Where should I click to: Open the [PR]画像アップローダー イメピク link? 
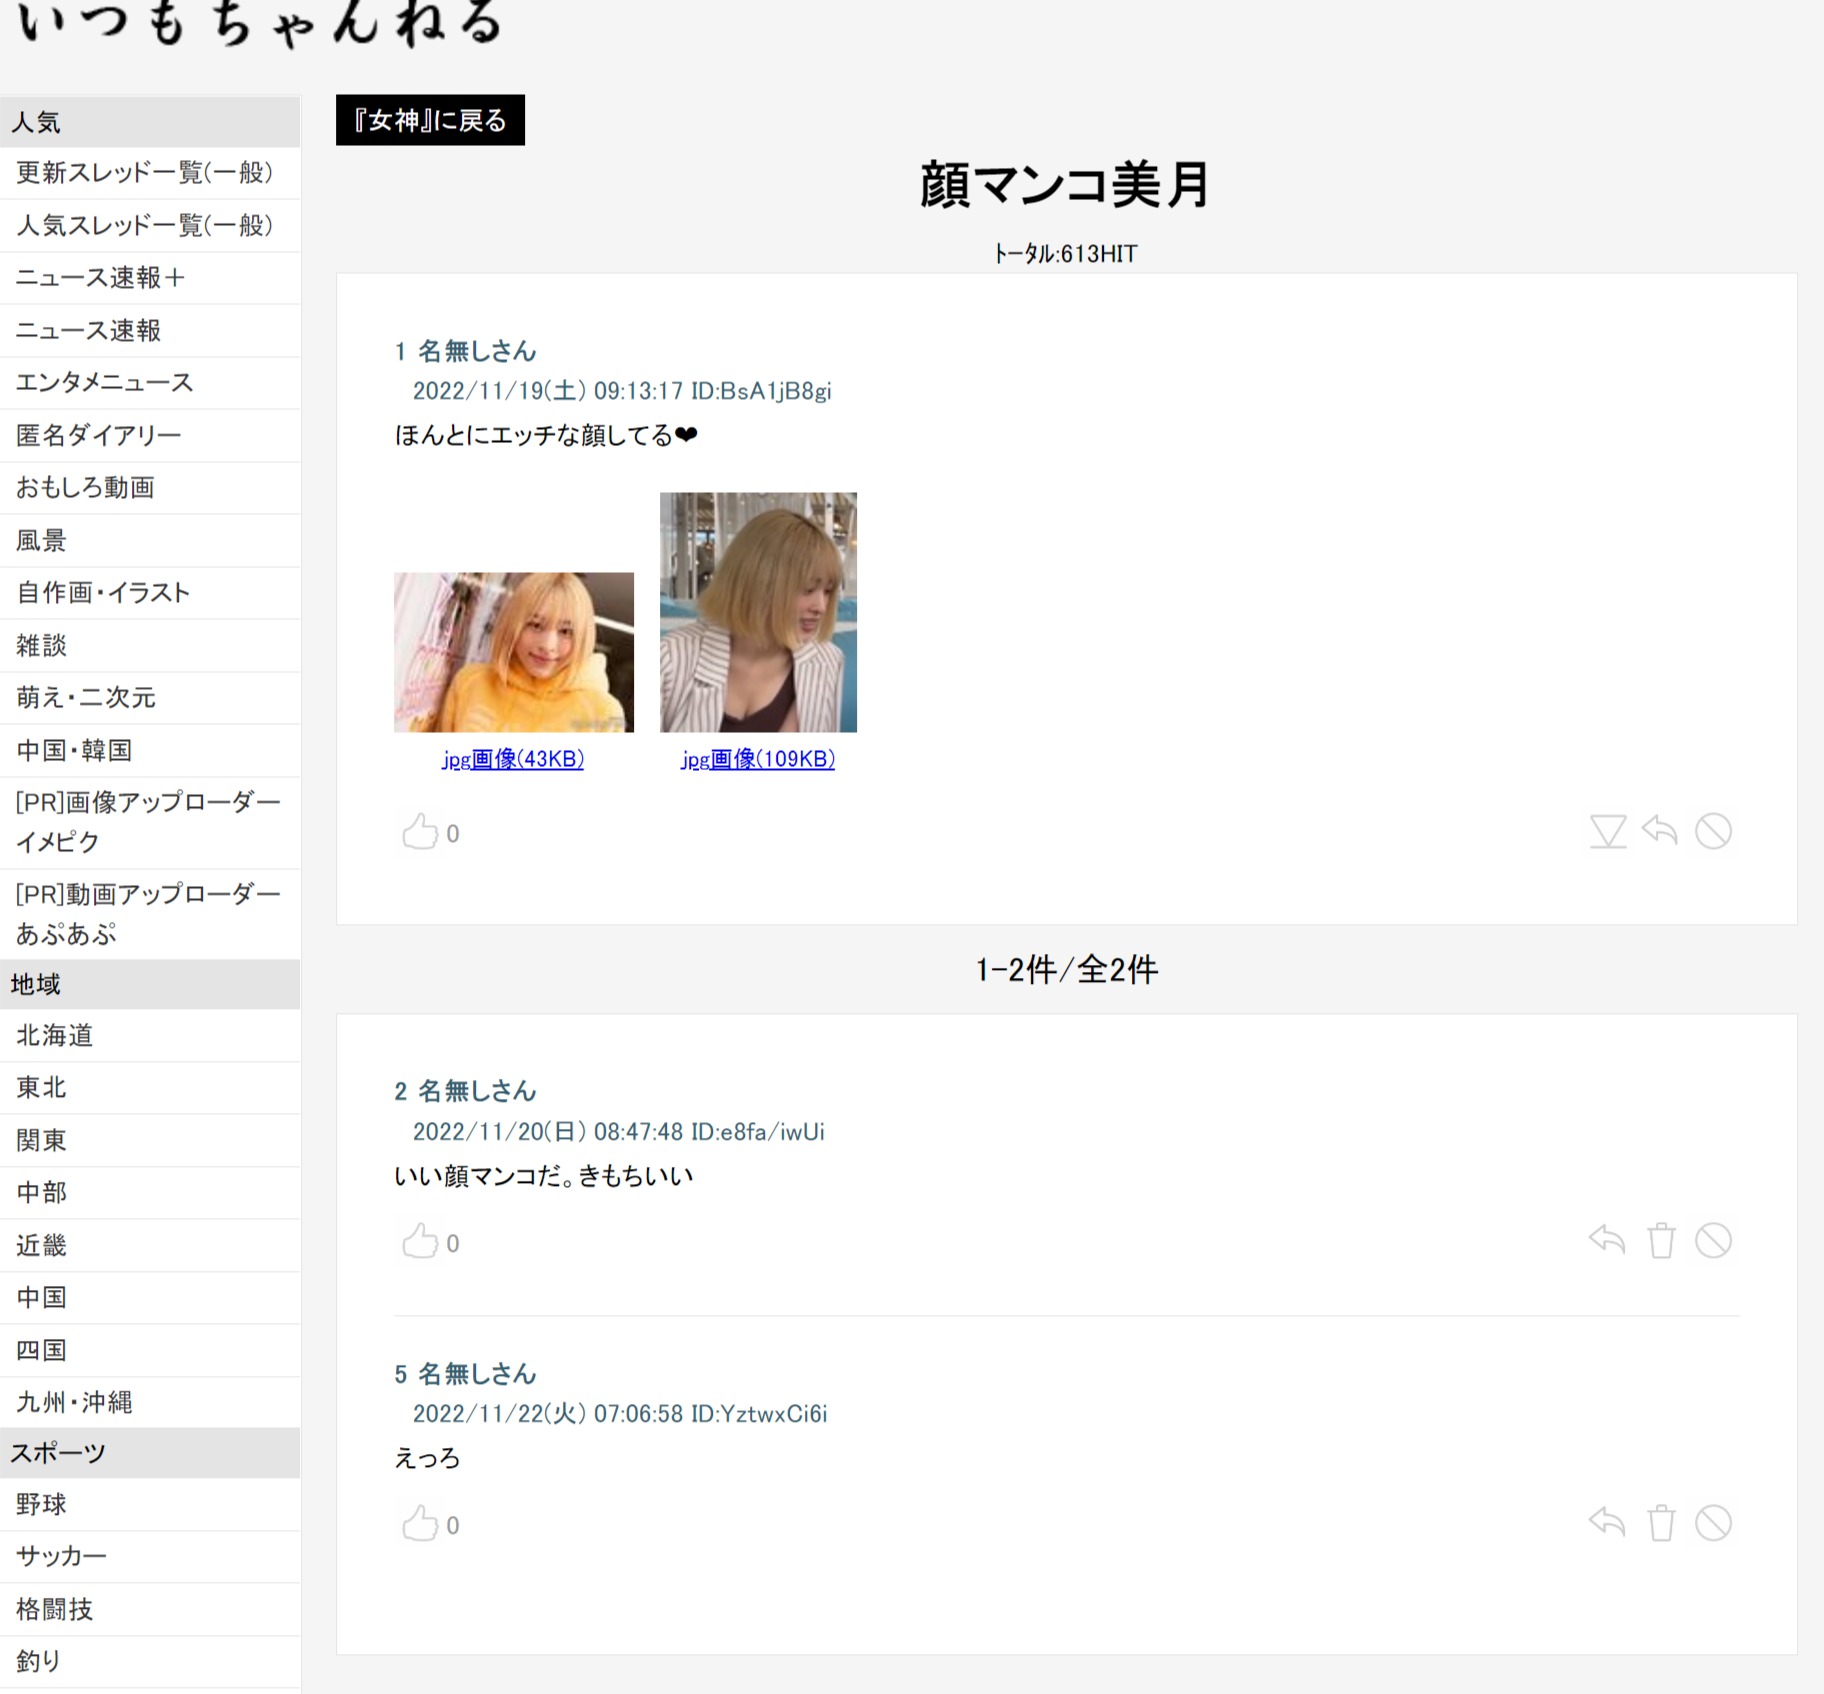coord(148,821)
